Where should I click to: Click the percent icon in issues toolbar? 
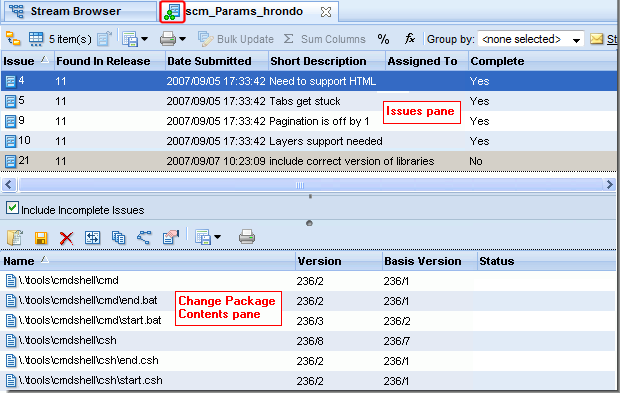pyautogui.click(x=383, y=39)
